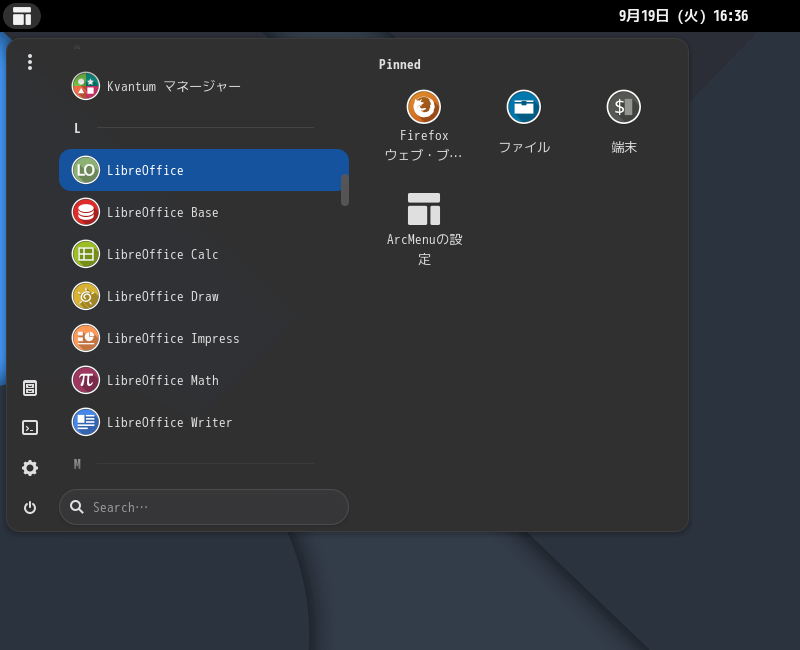Open LibreOffice Impress presentation icon

point(86,338)
